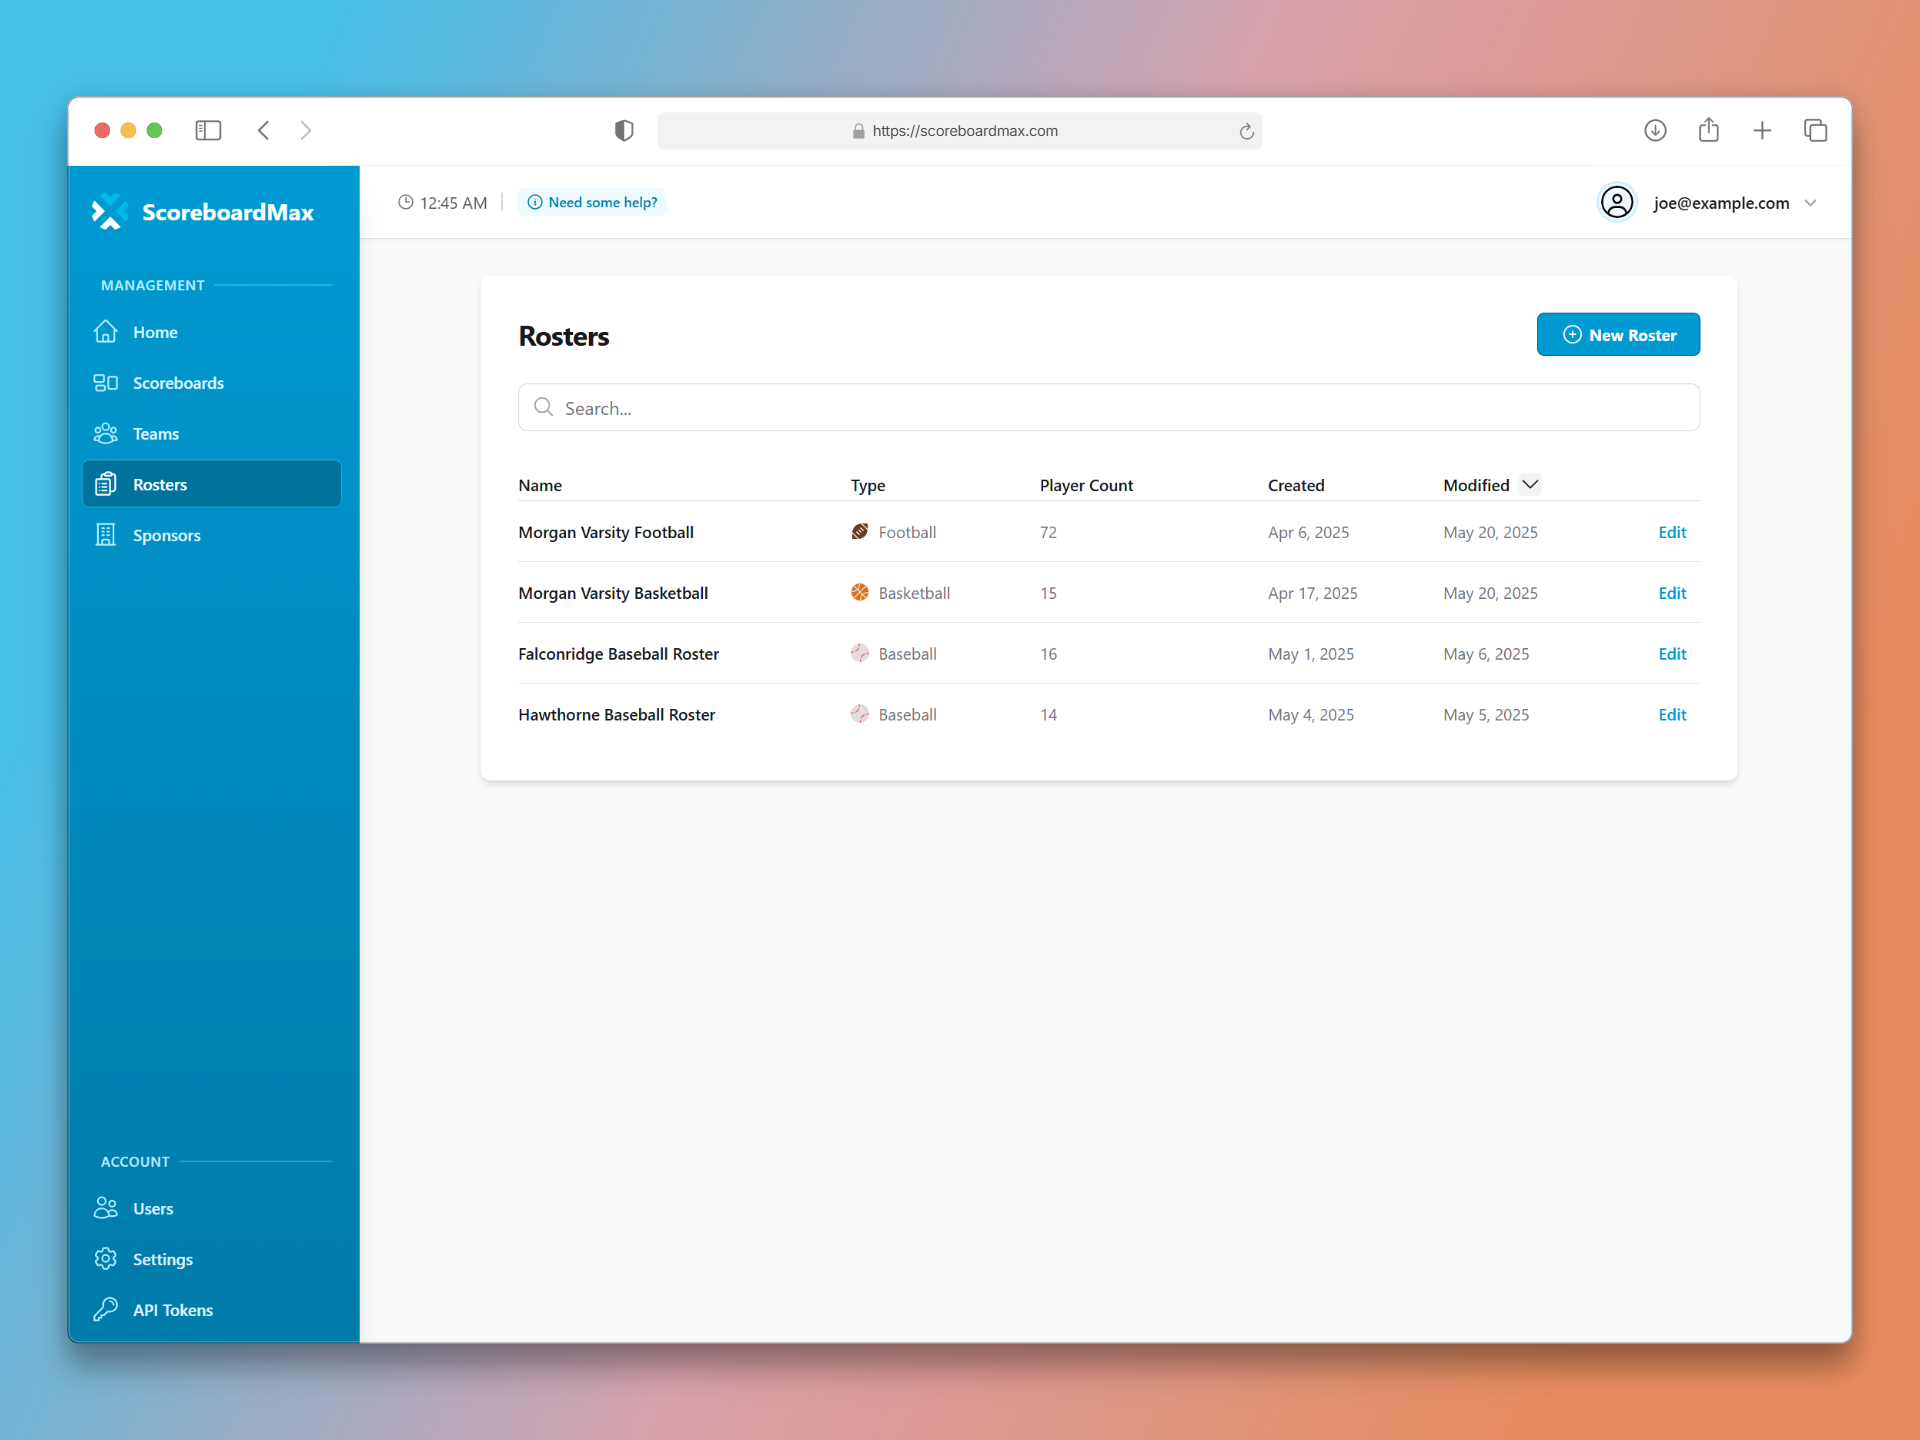Open Teams in the sidebar
Screen dimensions: 1920x1440
tap(212, 434)
